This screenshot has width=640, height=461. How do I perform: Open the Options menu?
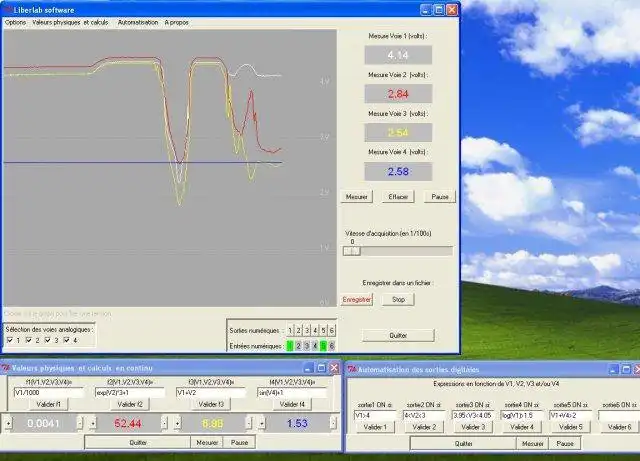(16, 21)
